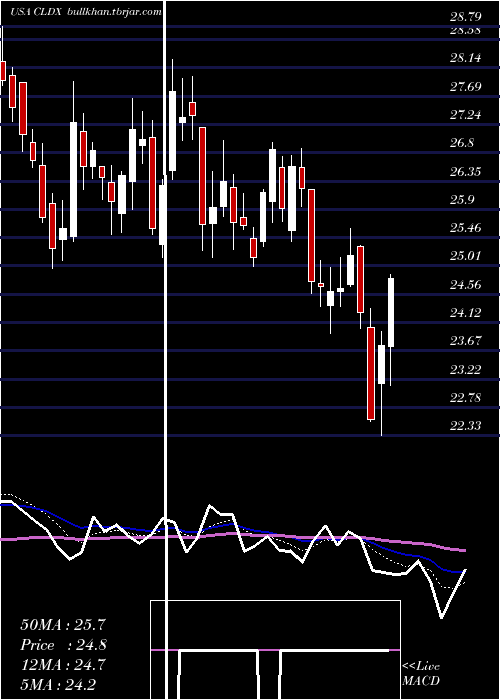This screenshot has height=700, width=500.
Task: Click the tall vertical white marker line
Action: [x=167, y=350]
